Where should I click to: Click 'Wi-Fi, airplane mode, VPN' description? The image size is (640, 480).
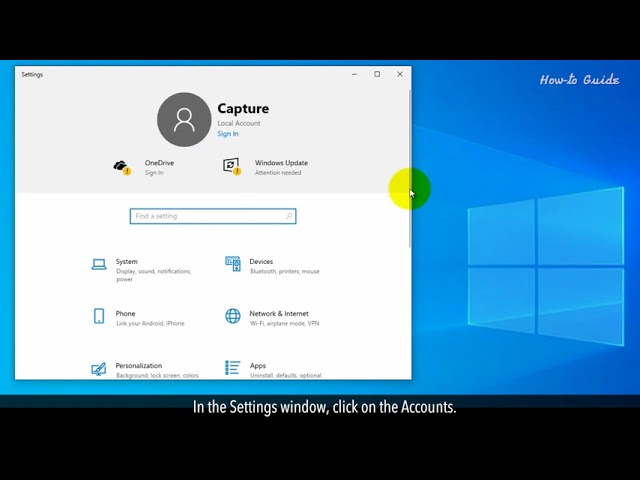[x=284, y=323]
